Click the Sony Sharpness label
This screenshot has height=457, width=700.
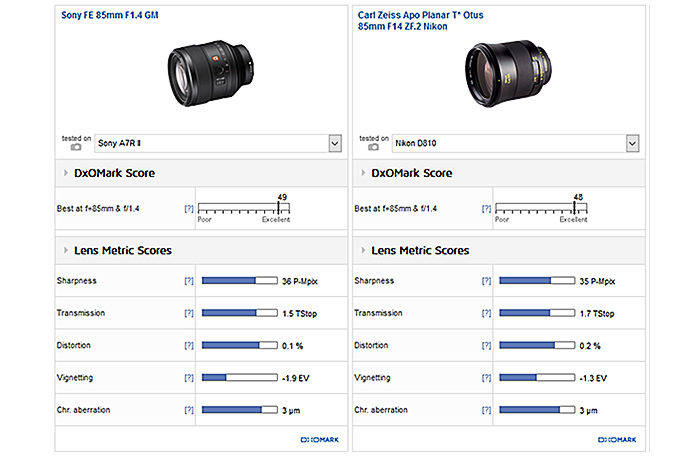point(77,281)
